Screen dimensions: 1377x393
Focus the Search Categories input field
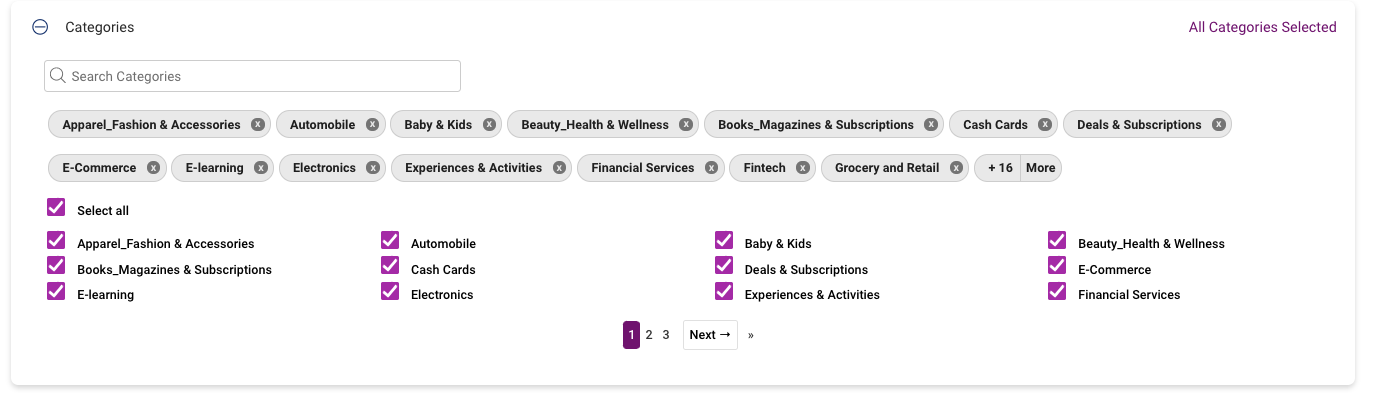click(252, 76)
